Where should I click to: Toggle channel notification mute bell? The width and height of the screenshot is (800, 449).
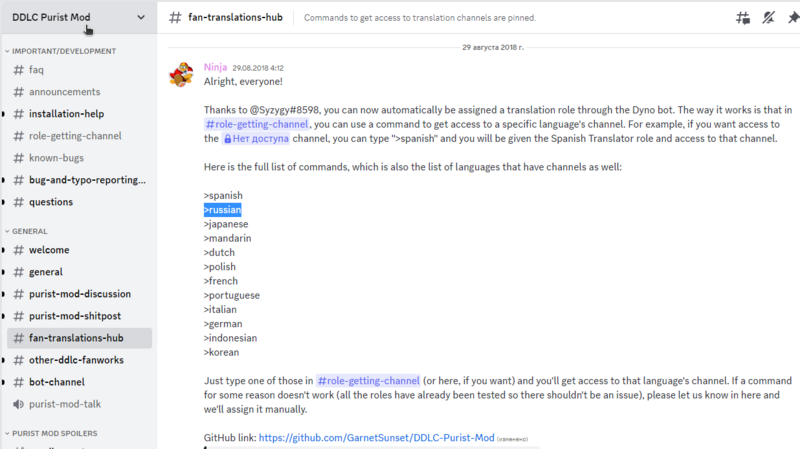tap(766, 18)
